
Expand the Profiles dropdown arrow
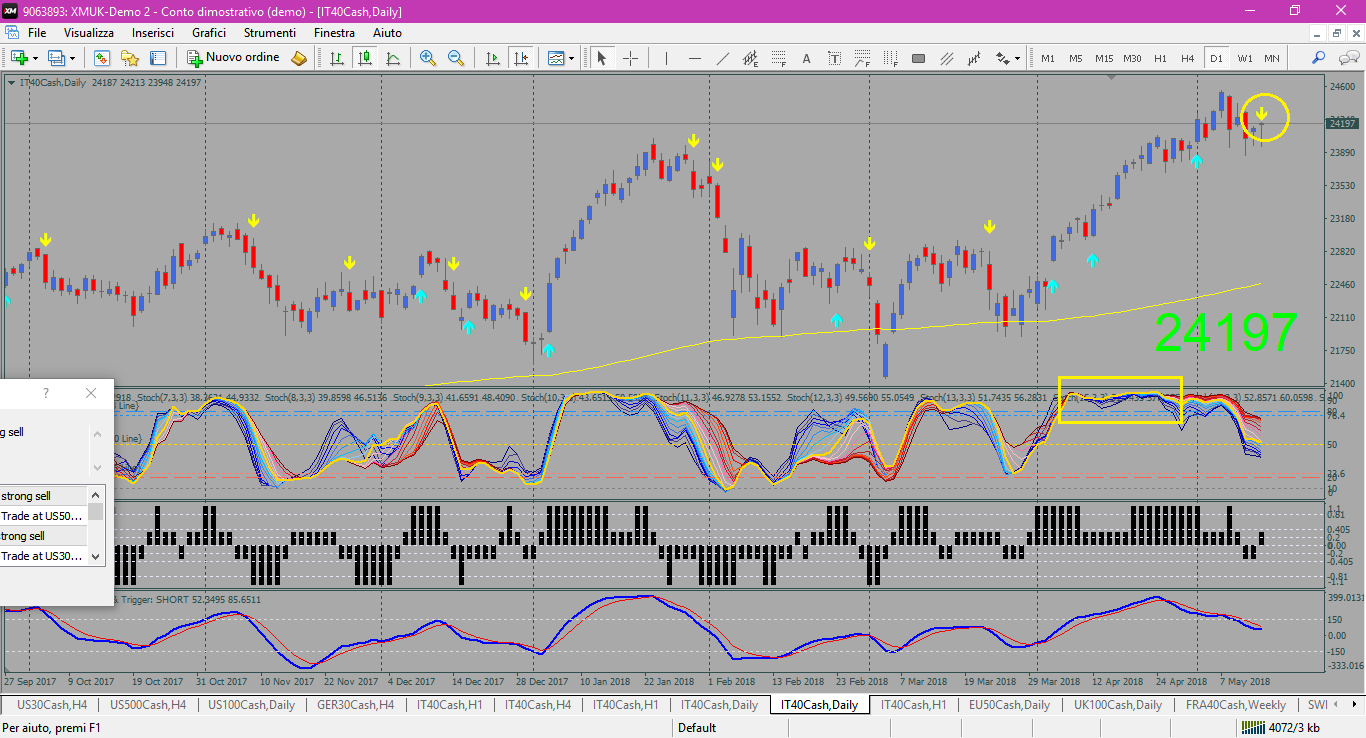point(72,58)
